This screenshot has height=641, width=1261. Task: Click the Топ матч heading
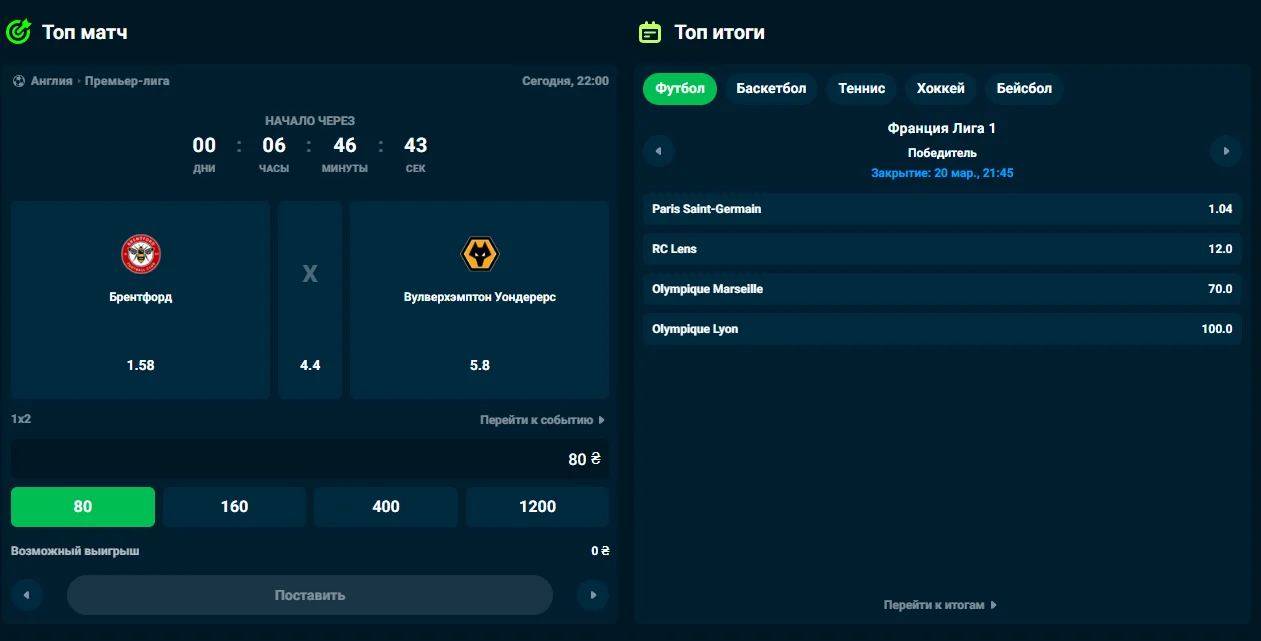point(85,32)
